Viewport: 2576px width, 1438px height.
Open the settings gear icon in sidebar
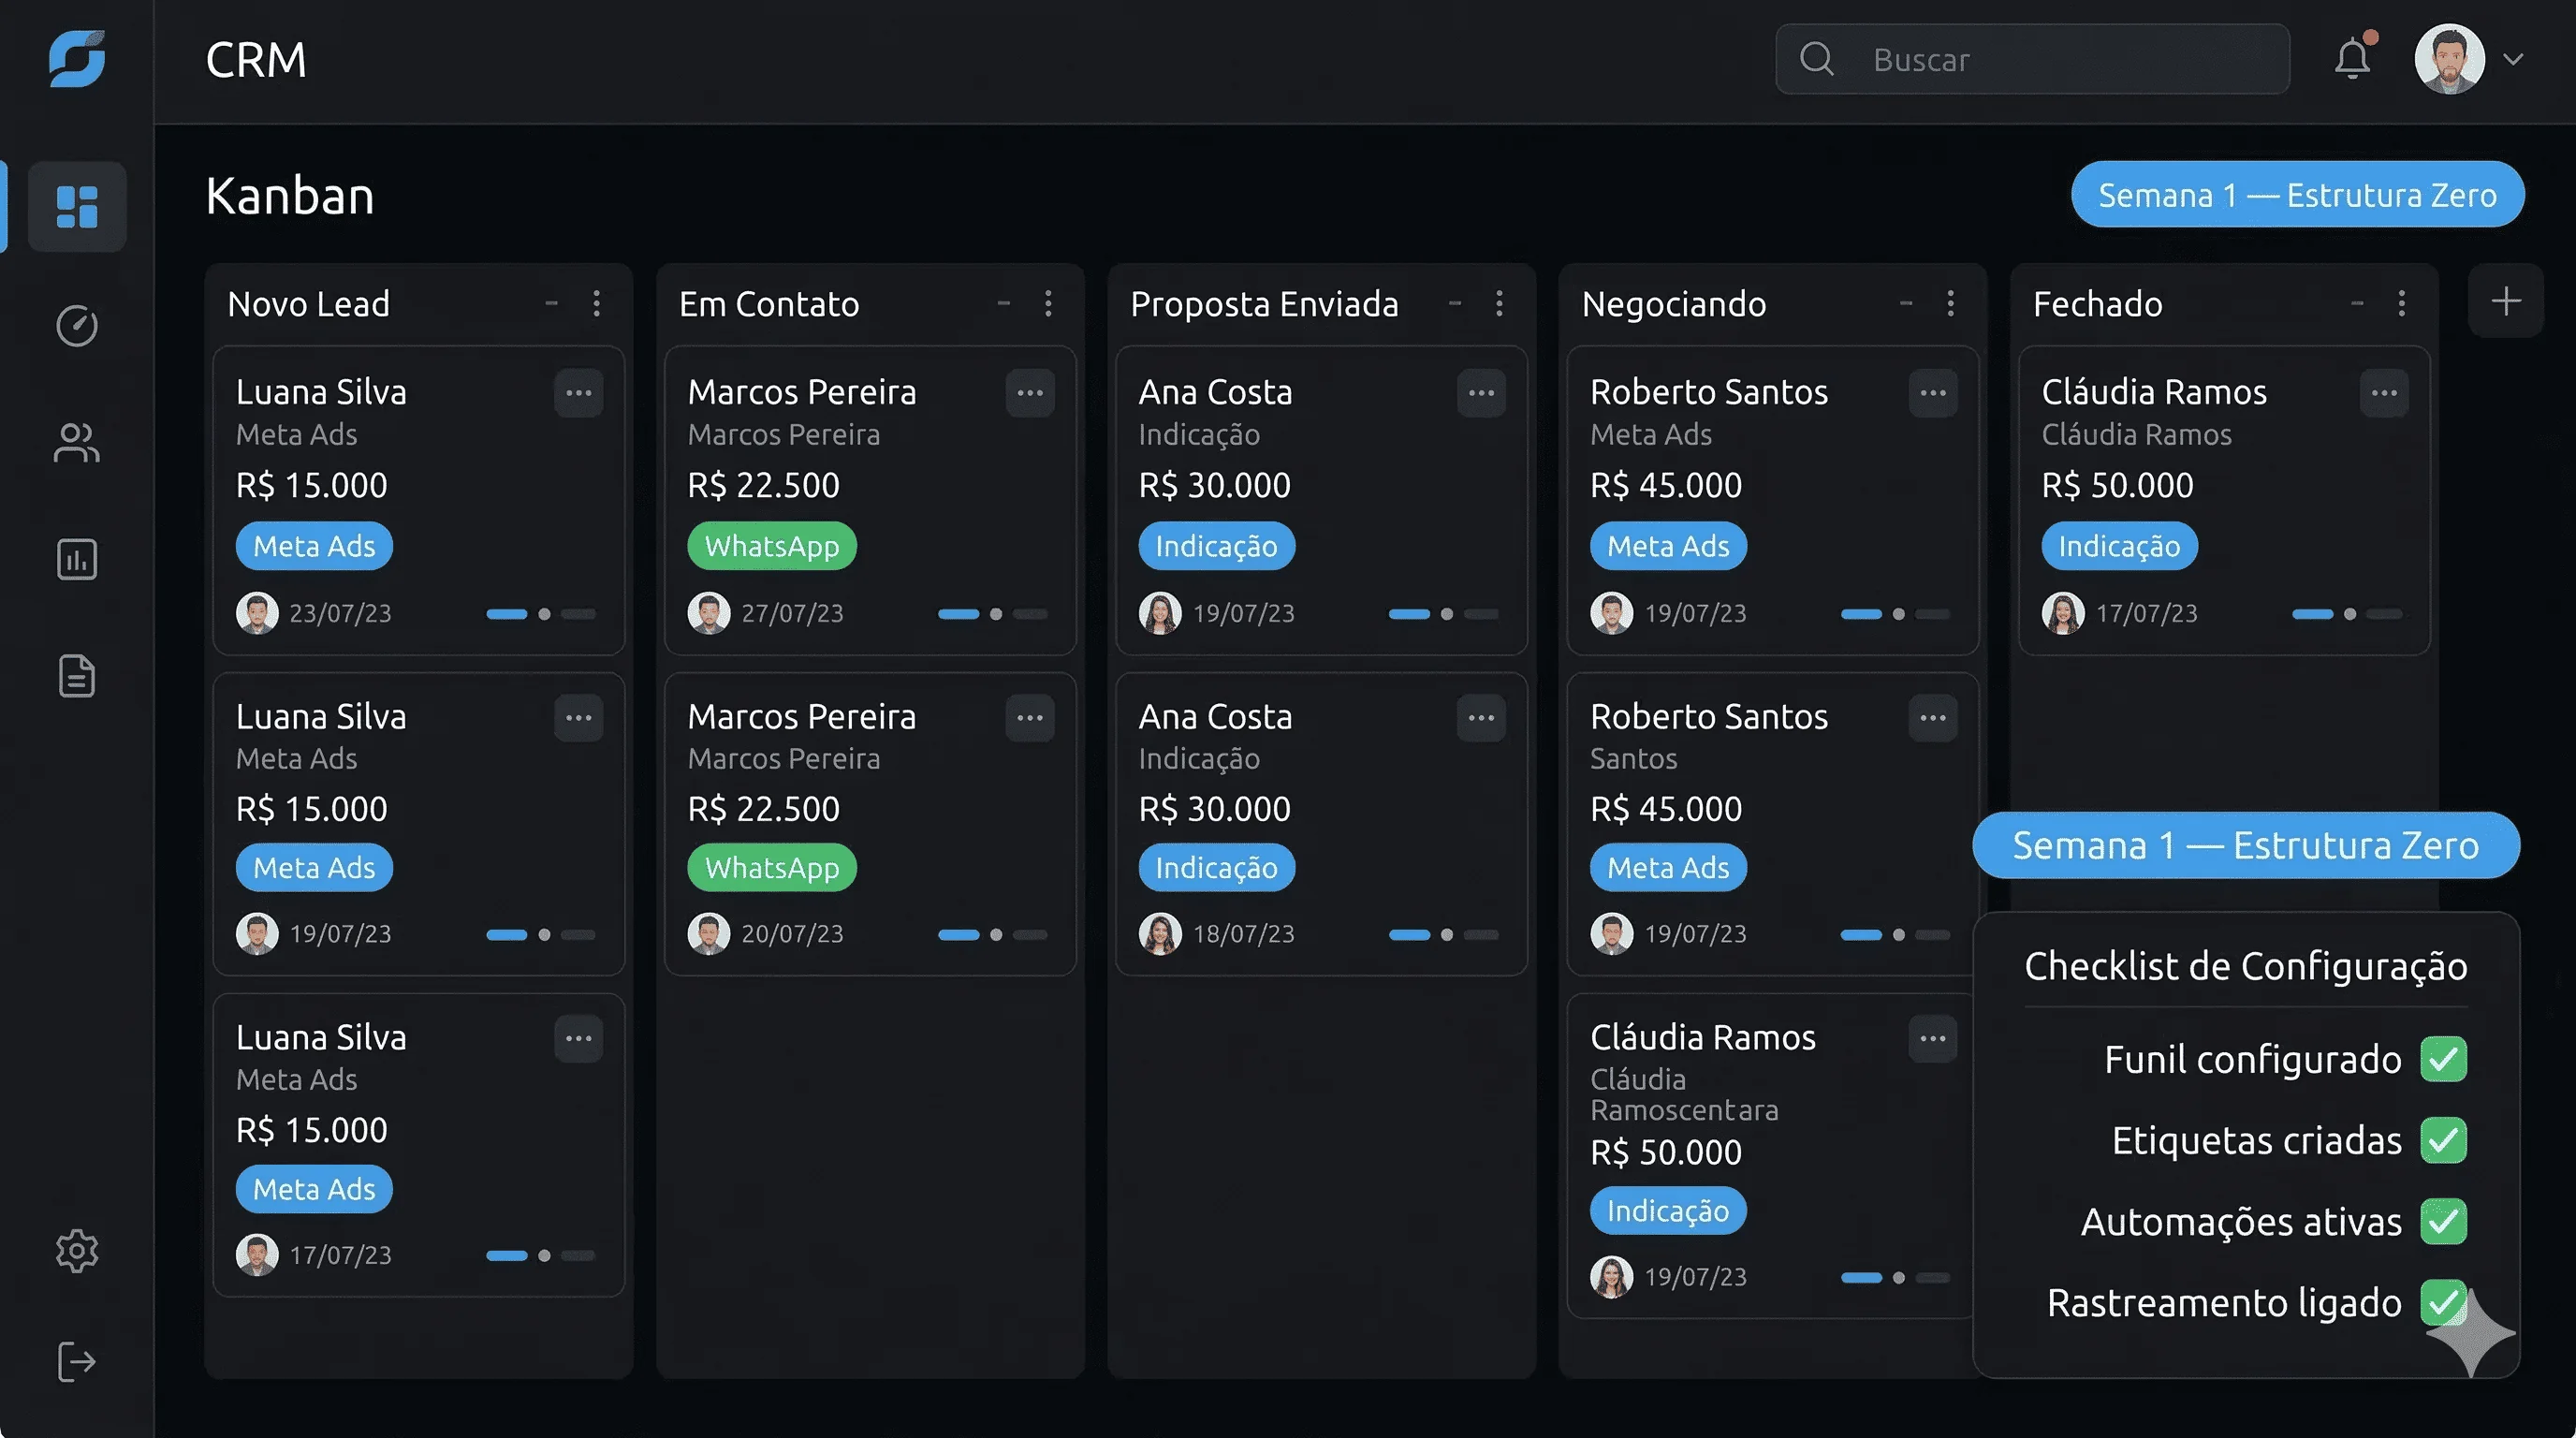click(77, 1250)
